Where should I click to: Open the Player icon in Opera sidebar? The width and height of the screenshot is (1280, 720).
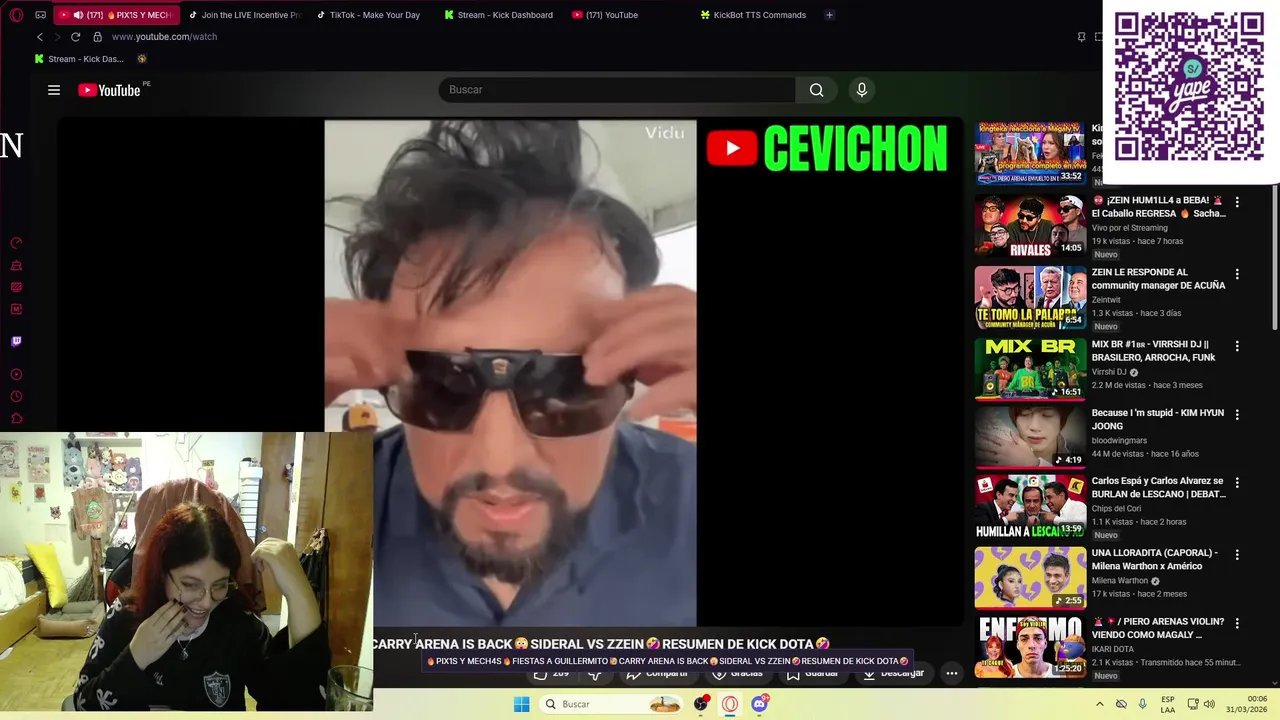pos(16,375)
